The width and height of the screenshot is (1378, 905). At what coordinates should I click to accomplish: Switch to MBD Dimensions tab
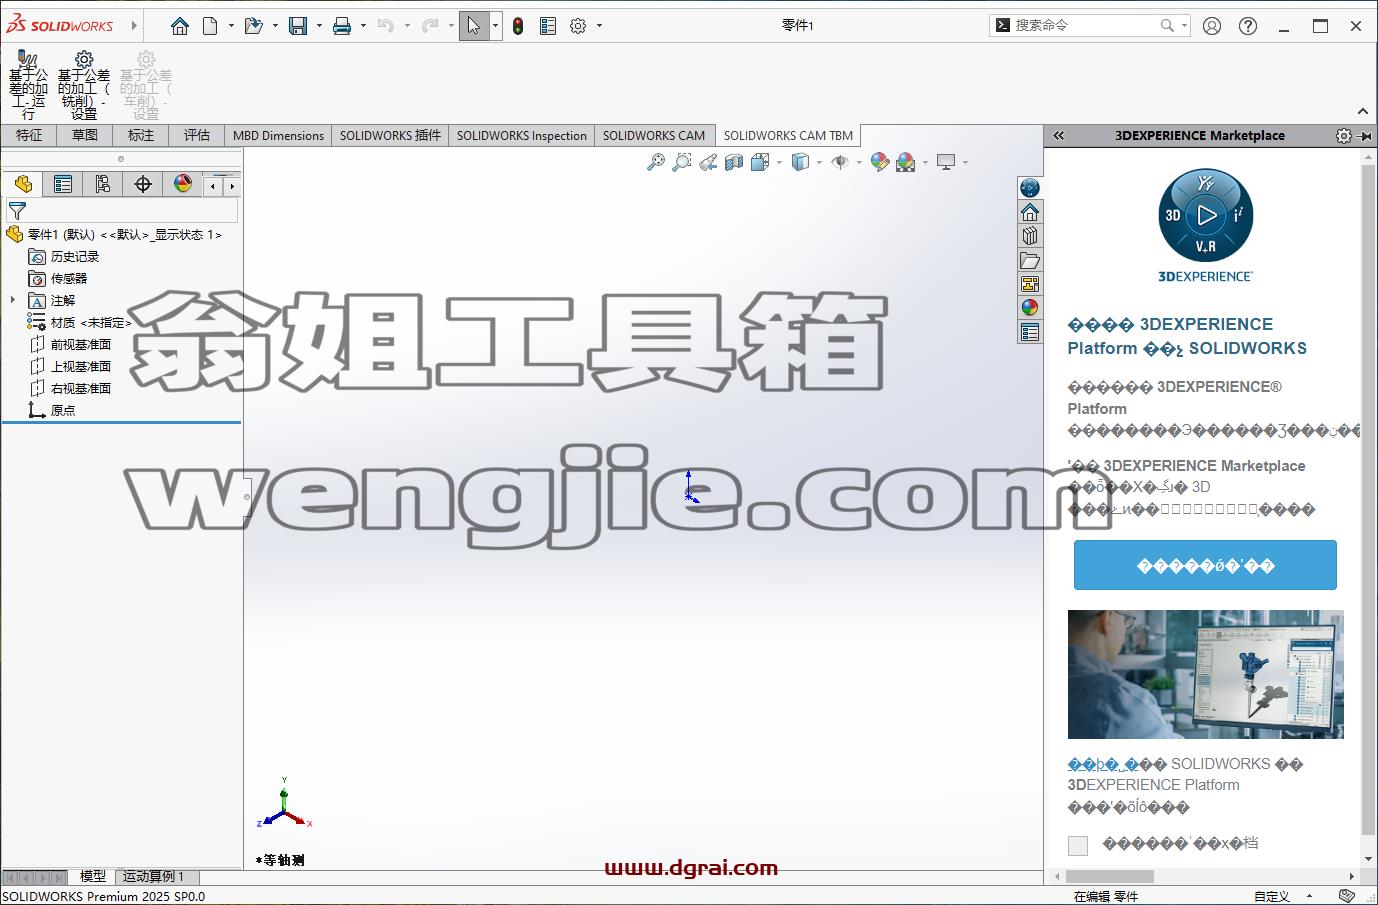[278, 135]
